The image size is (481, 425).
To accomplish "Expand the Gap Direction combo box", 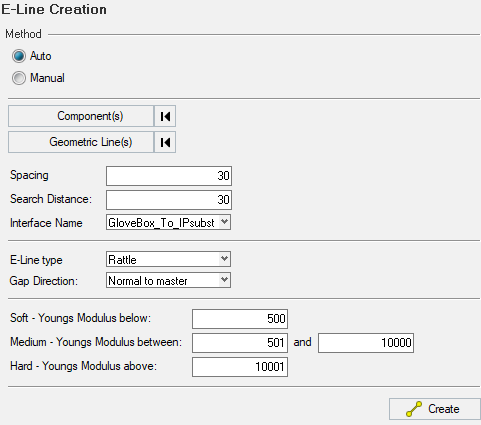I will point(168,280).
